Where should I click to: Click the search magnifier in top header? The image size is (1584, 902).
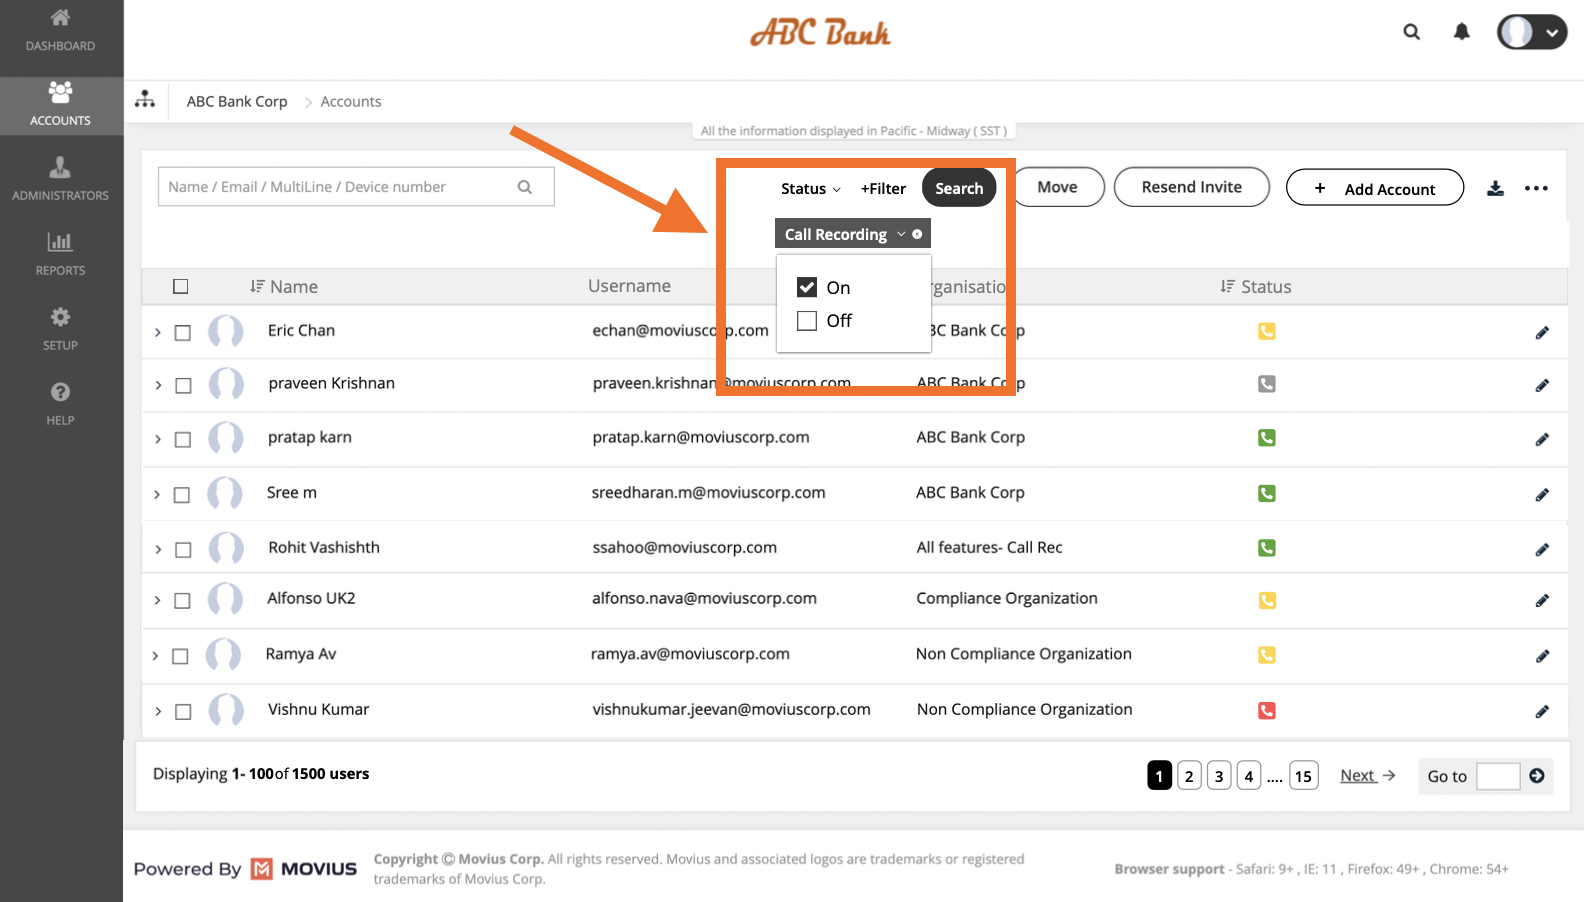click(1412, 32)
